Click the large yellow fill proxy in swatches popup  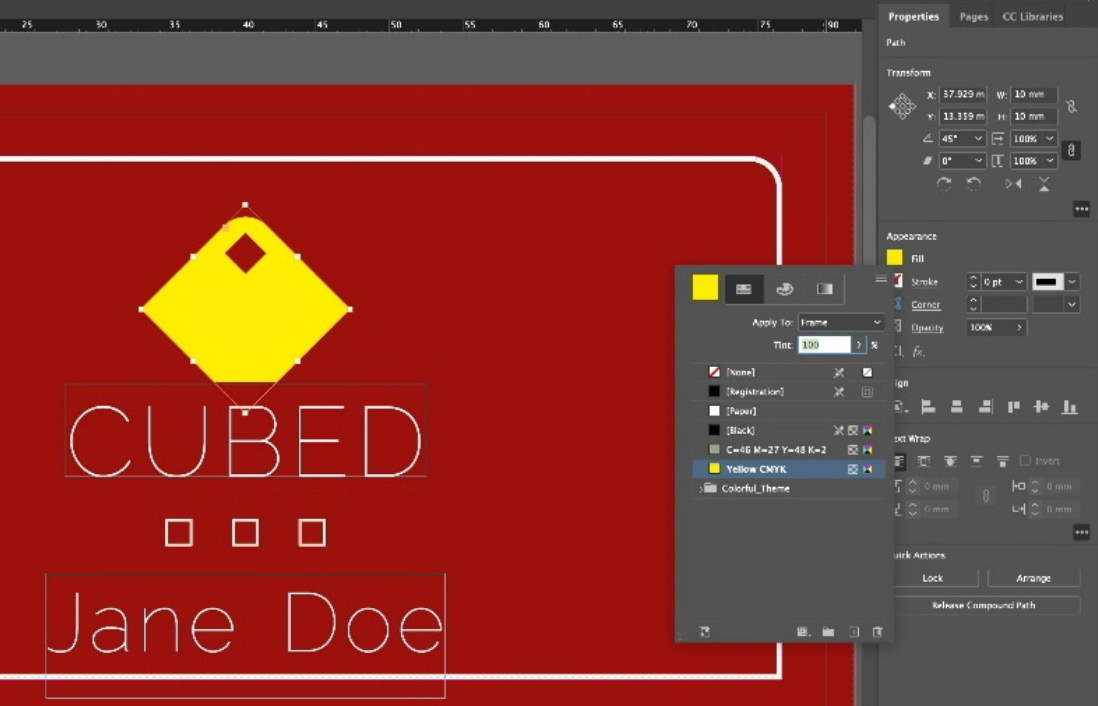(x=705, y=288)
